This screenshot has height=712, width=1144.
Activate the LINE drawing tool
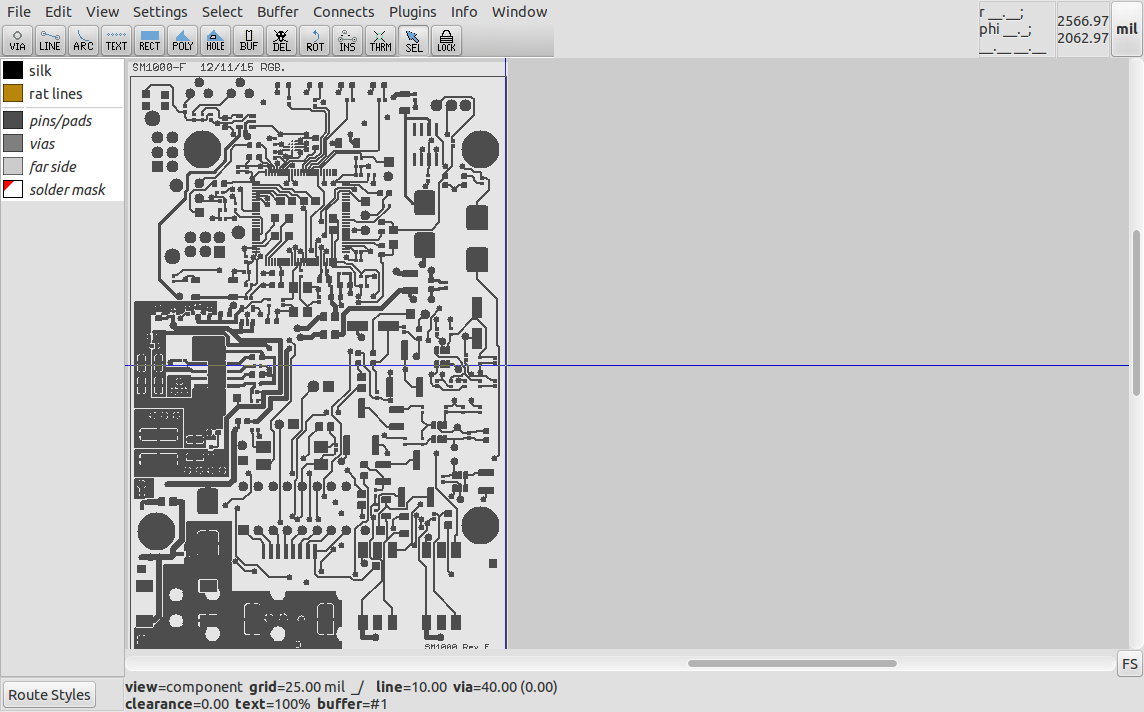[x=50, y=40]
